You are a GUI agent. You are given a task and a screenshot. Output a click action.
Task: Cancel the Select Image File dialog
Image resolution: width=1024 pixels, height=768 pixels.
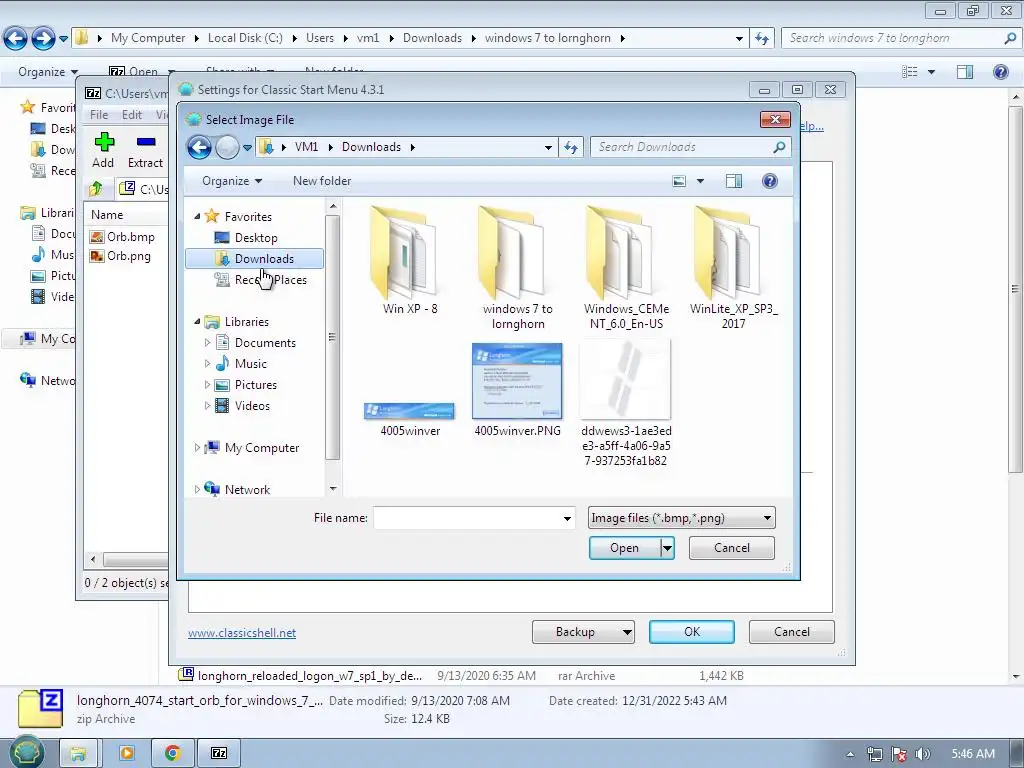click(x=731, y=548)
